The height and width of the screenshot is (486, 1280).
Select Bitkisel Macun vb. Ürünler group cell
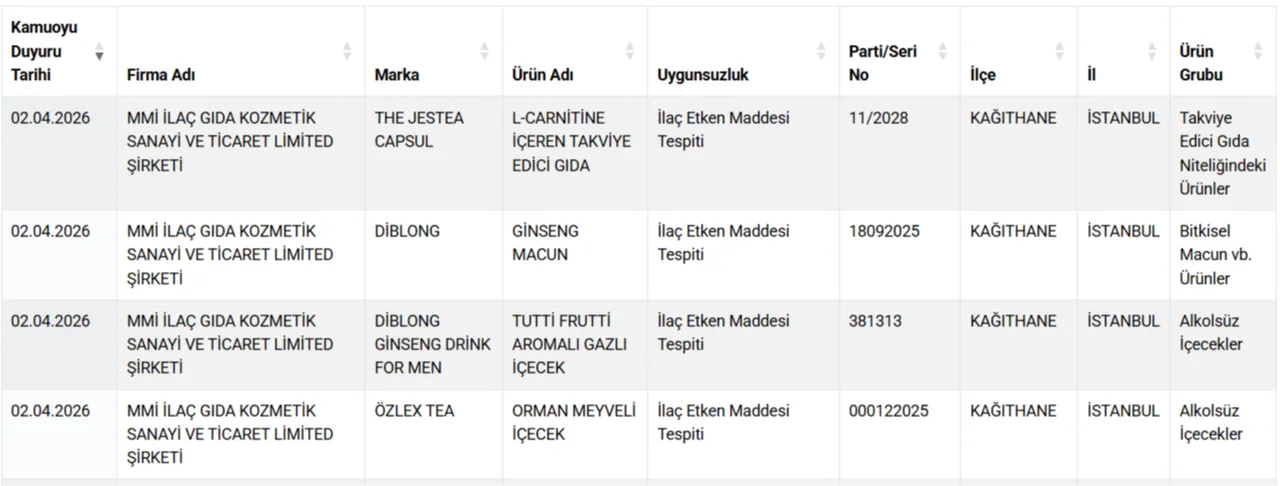[1215, 254]
